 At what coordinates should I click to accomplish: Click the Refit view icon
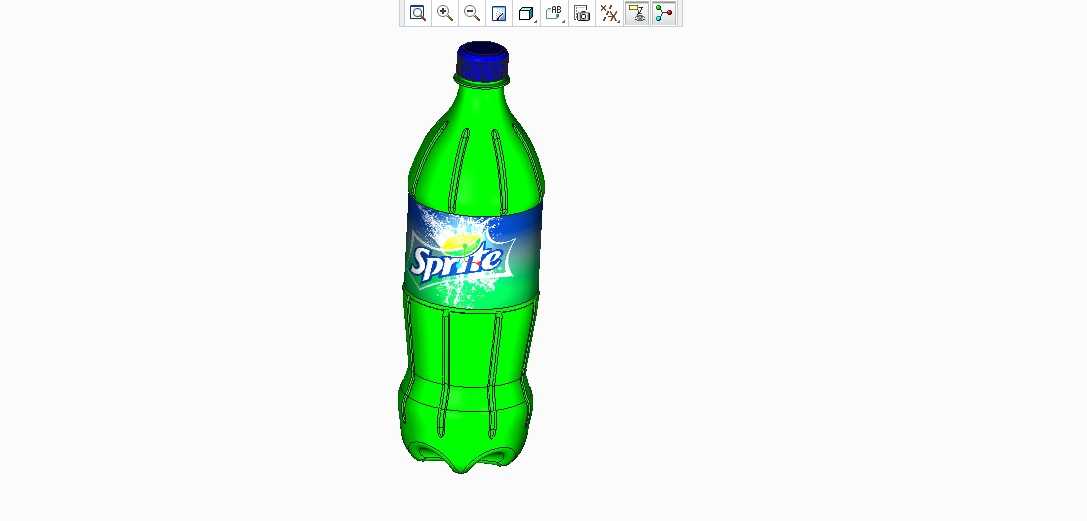[x=417, y=13]
